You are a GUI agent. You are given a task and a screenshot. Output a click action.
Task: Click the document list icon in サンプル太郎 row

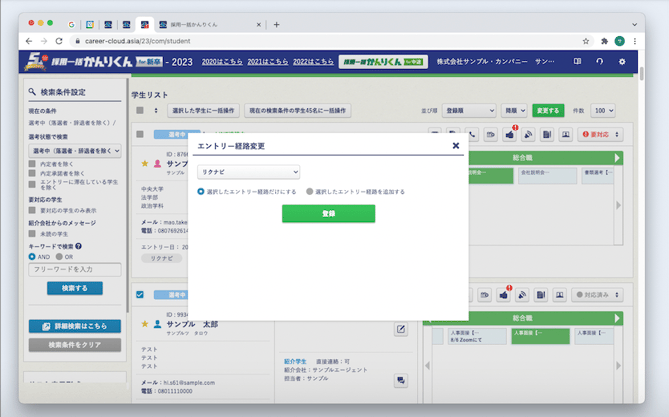pos(541,295)
